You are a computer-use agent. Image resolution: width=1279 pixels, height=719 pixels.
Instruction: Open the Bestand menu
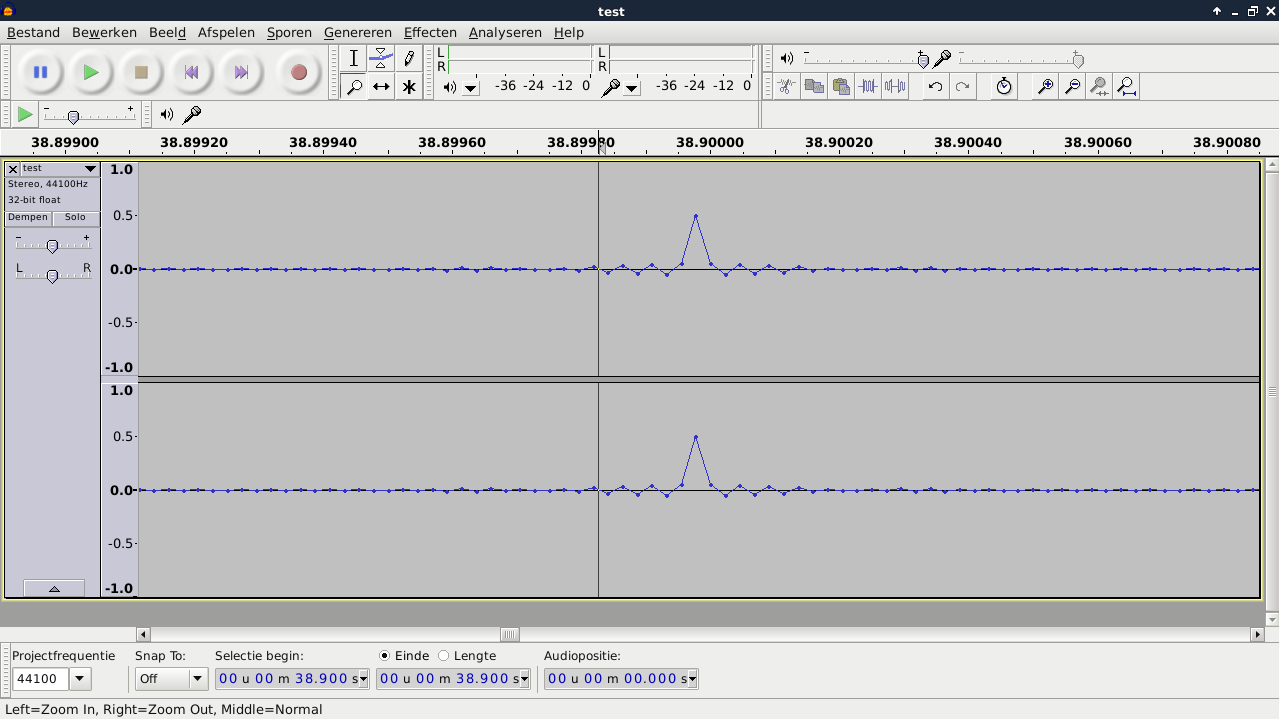(x=33, y=32)
